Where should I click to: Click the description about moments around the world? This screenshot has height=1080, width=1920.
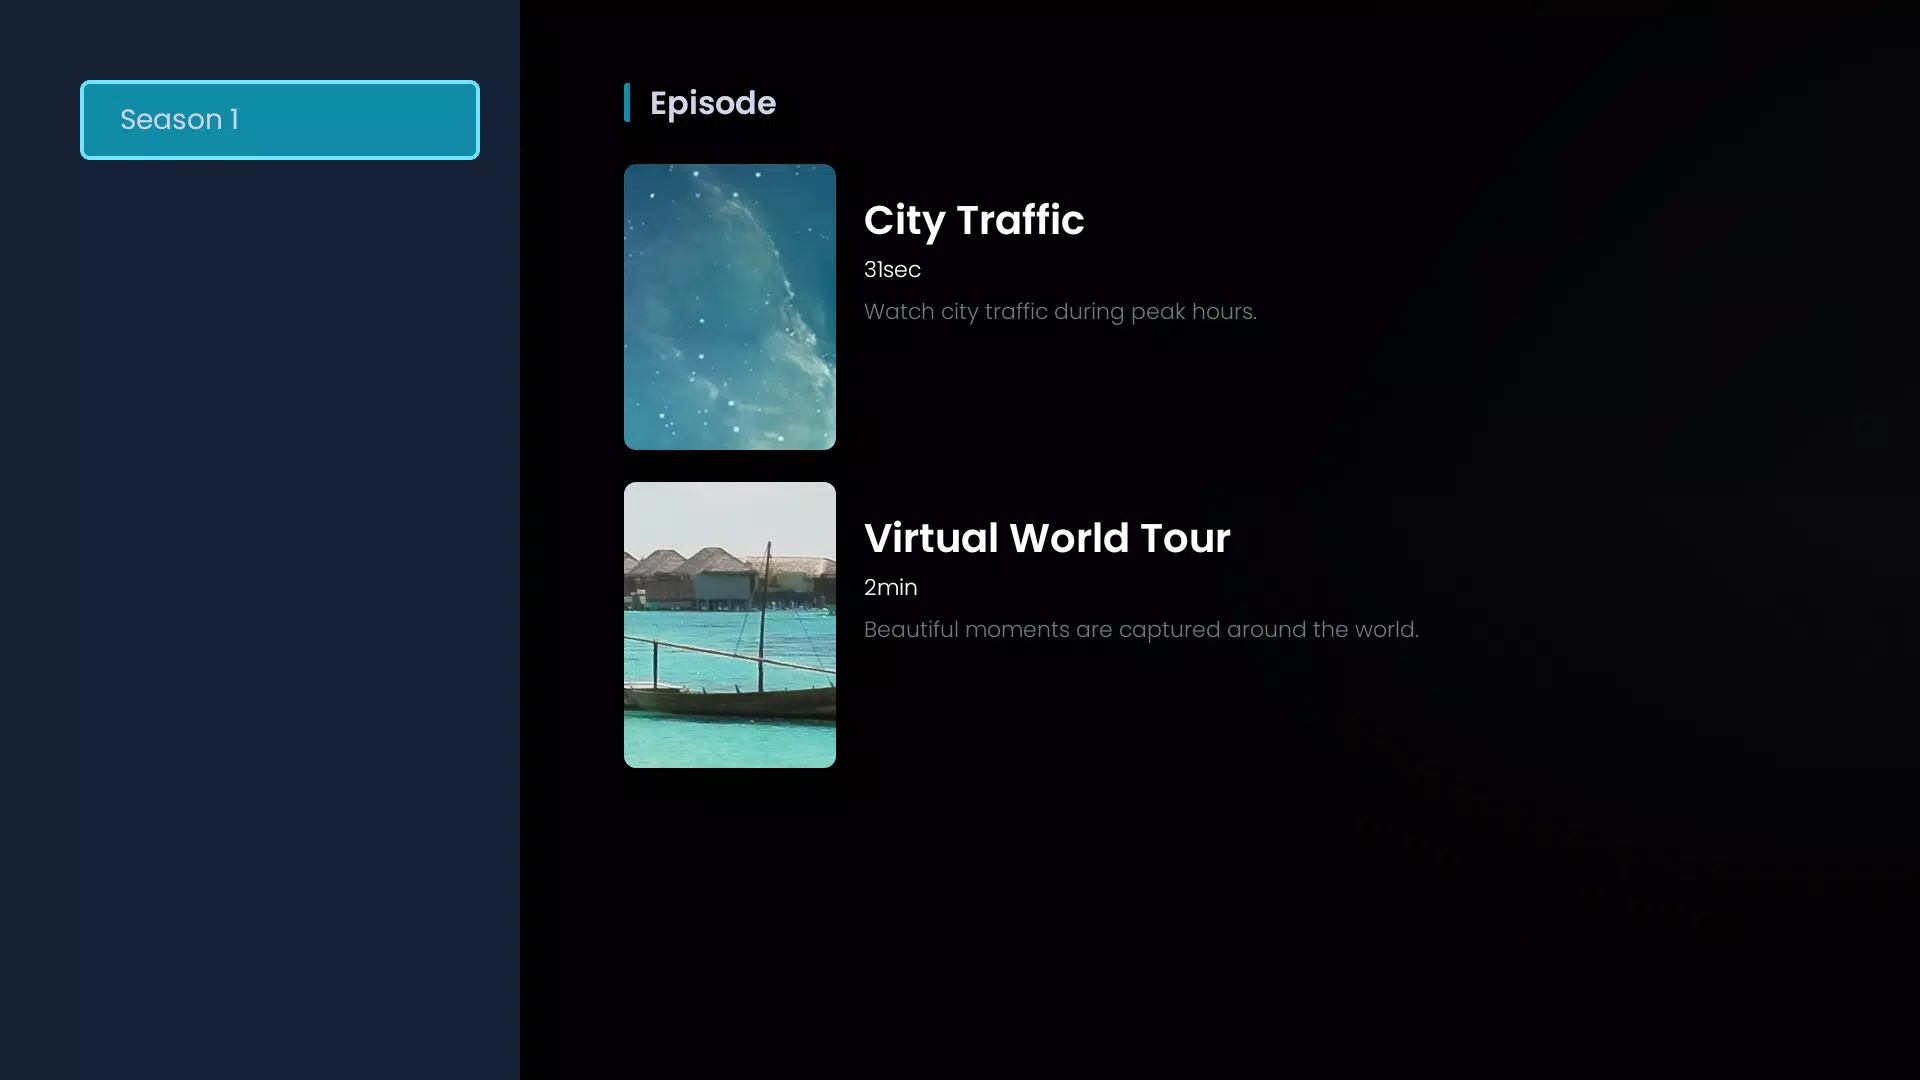(x=1141, y=630)
